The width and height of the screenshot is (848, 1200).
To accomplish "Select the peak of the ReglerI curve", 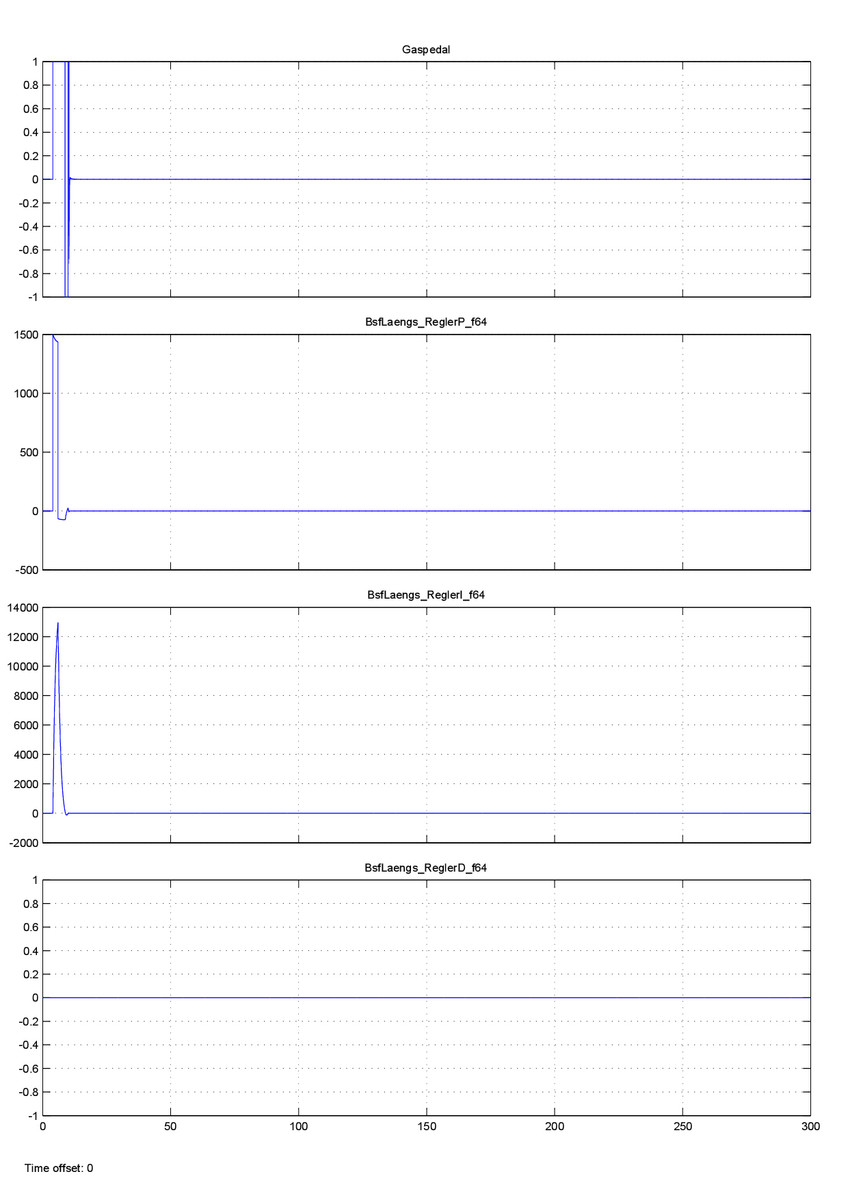I will 58,624.
